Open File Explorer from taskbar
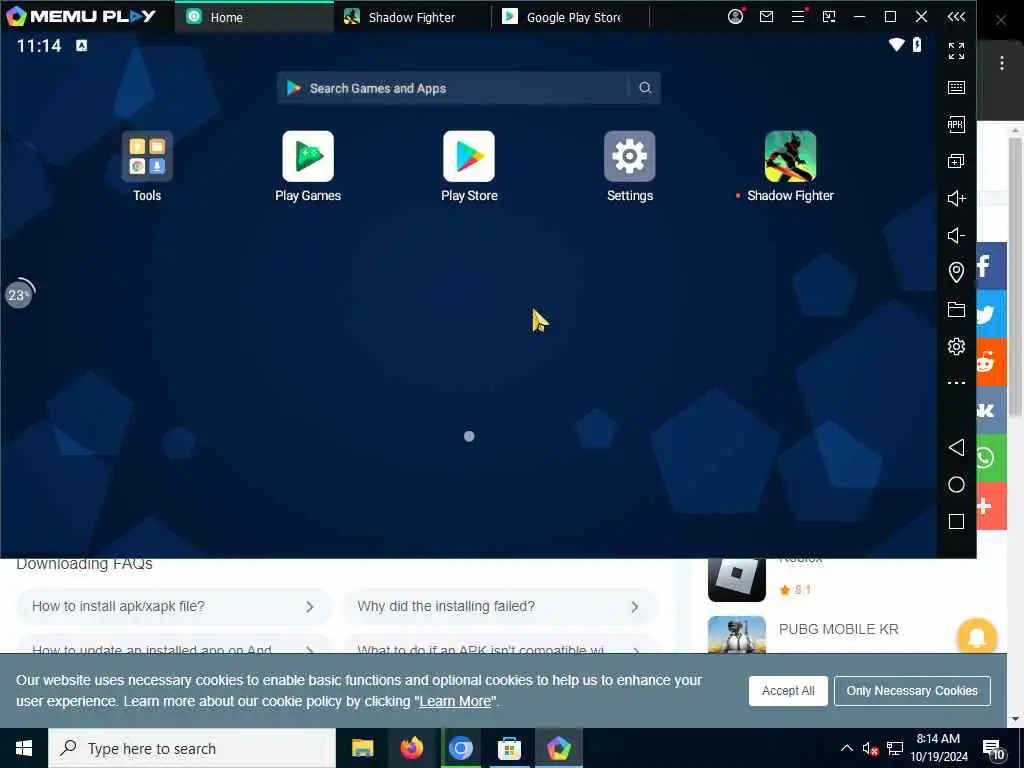Image resolution: width=1024 pixels, height=768 pixels. (x=362, y=748)
